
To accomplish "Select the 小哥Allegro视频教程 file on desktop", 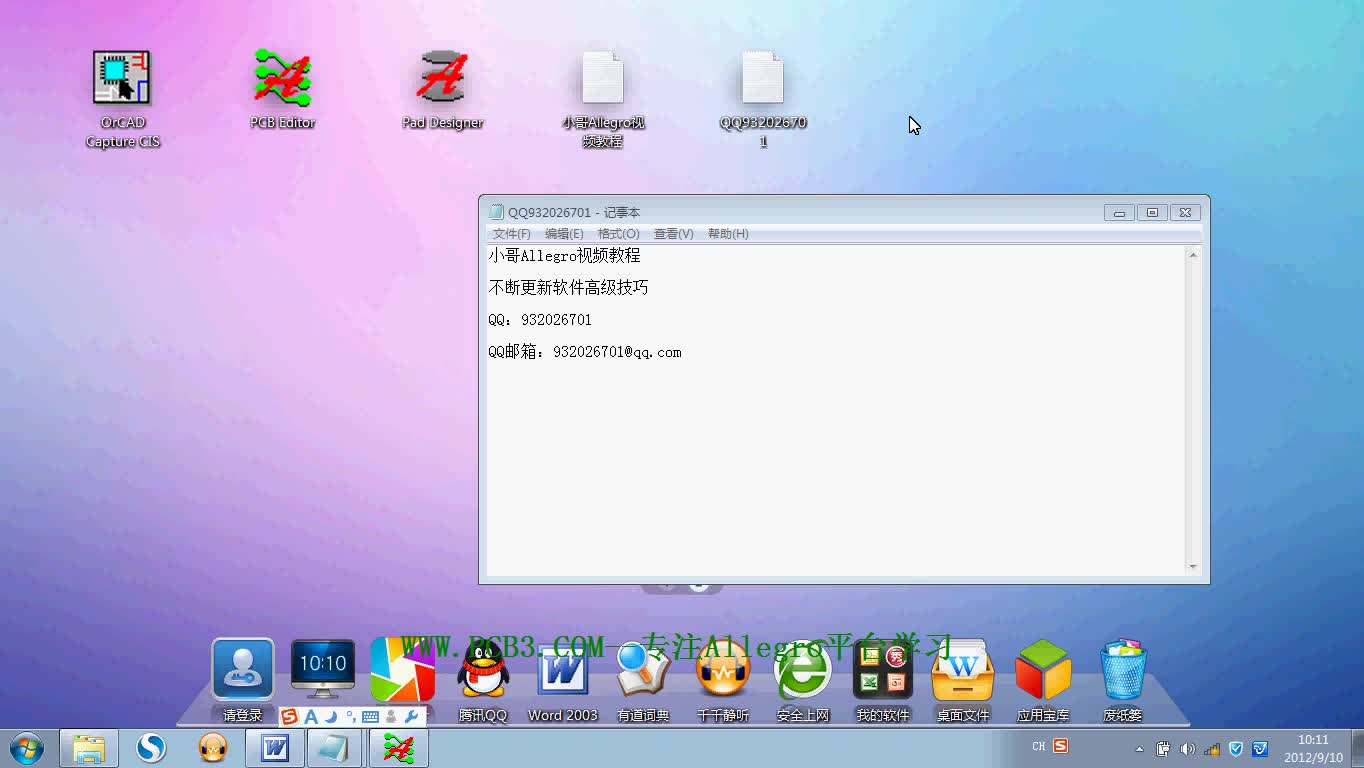I will pyautogui.click(x=603, y=99).
